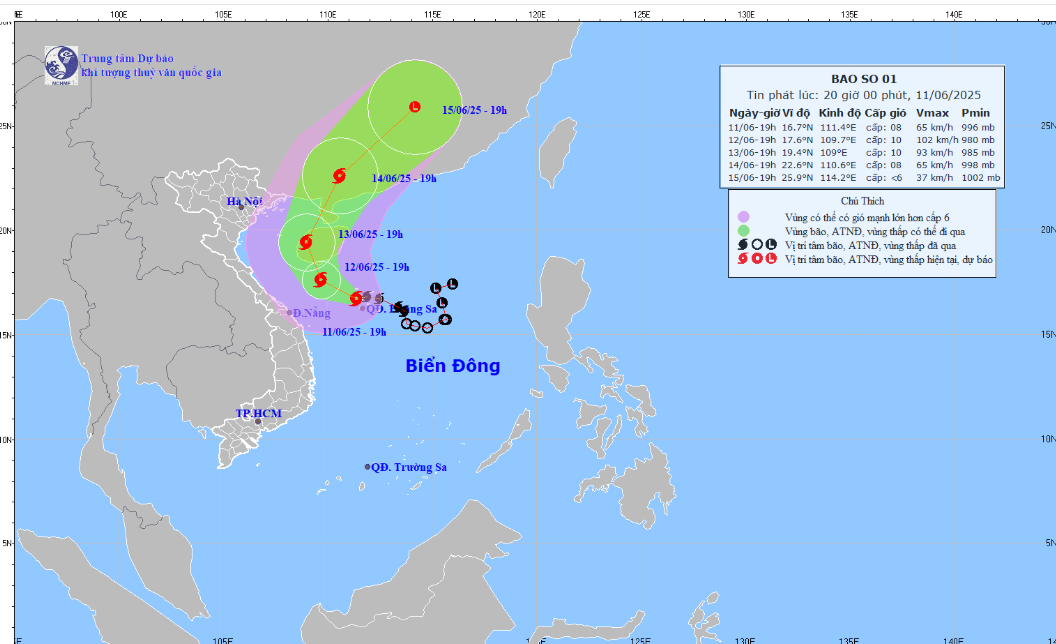Click the '1002 mb' pressure cell
Screen dimensions: 1056x644
point(981,178)
